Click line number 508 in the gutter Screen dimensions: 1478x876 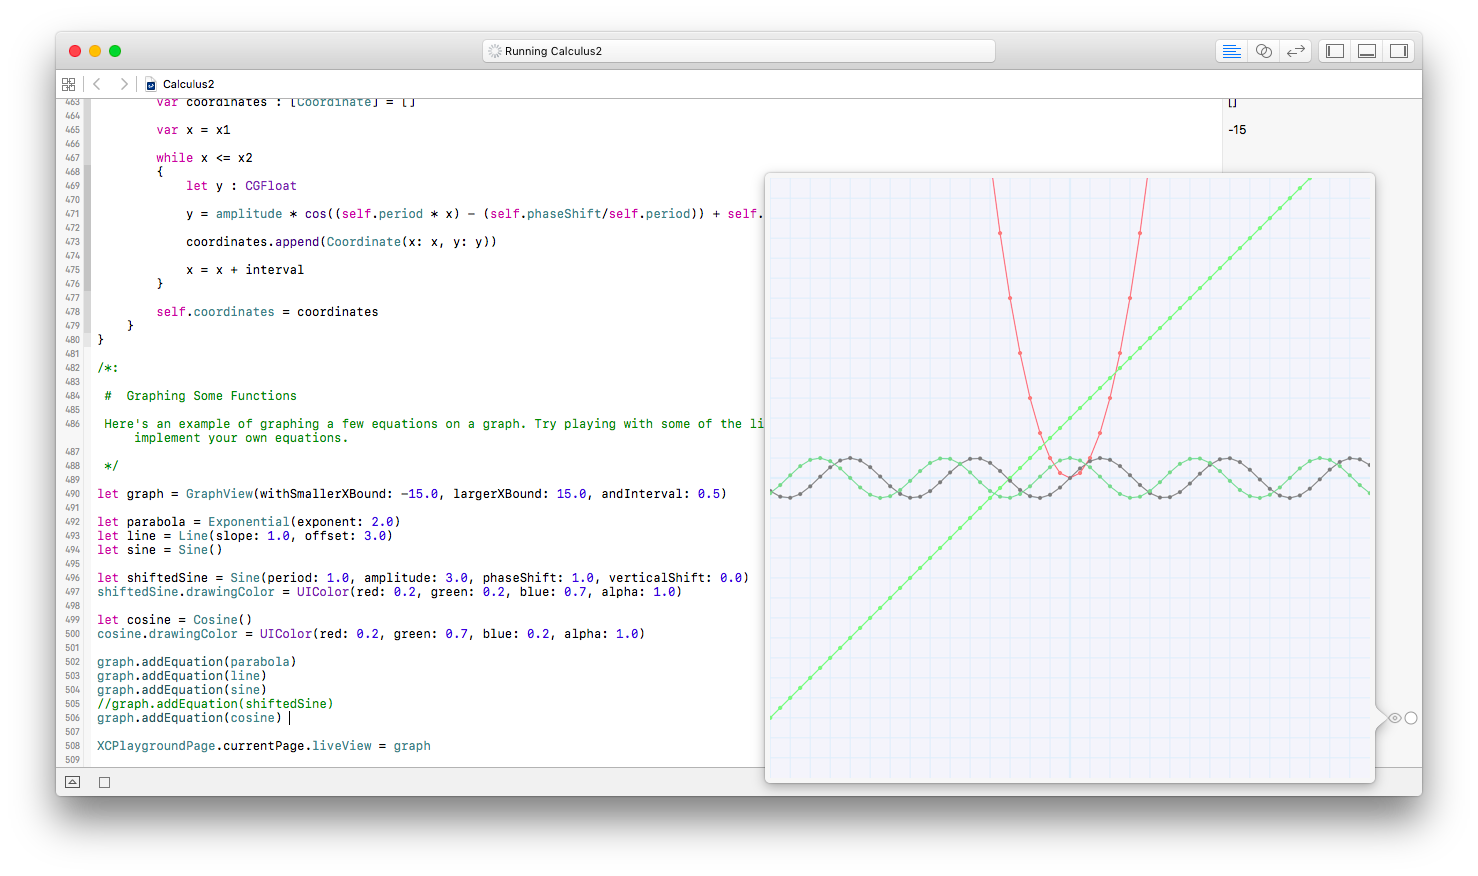[72, 746]
